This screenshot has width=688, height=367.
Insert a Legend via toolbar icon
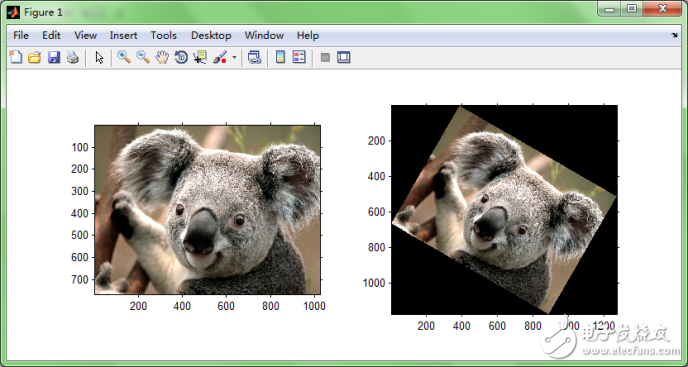click(x=299, y=57)
